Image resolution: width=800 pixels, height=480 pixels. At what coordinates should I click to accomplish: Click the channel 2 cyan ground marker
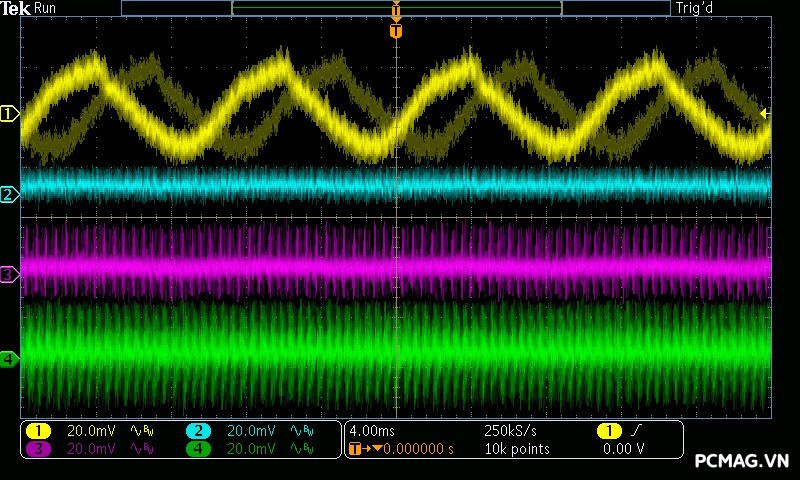click(9, 194)
